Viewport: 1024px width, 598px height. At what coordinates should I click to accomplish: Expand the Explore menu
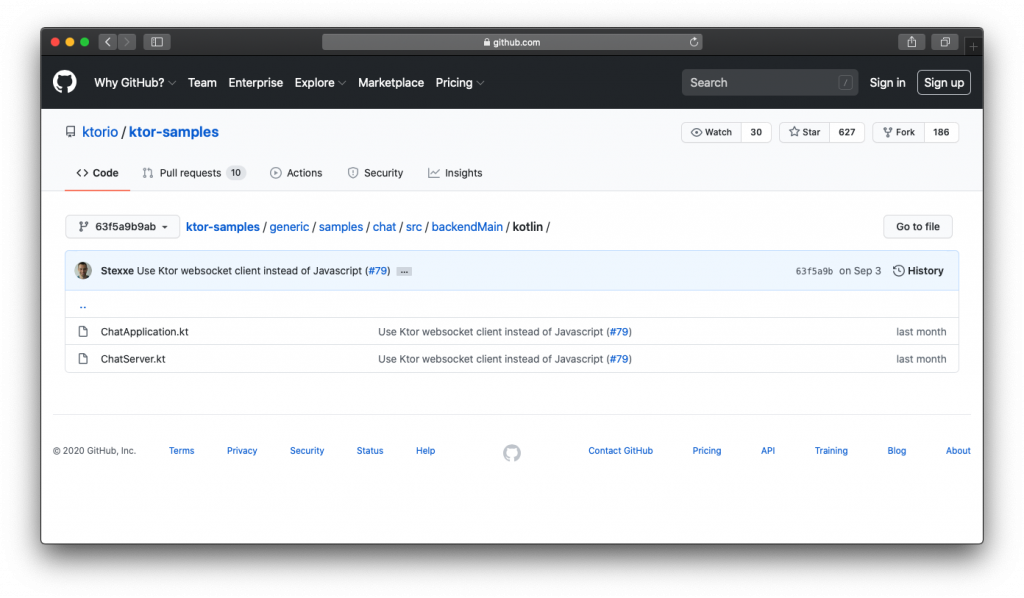pos(320,83)
